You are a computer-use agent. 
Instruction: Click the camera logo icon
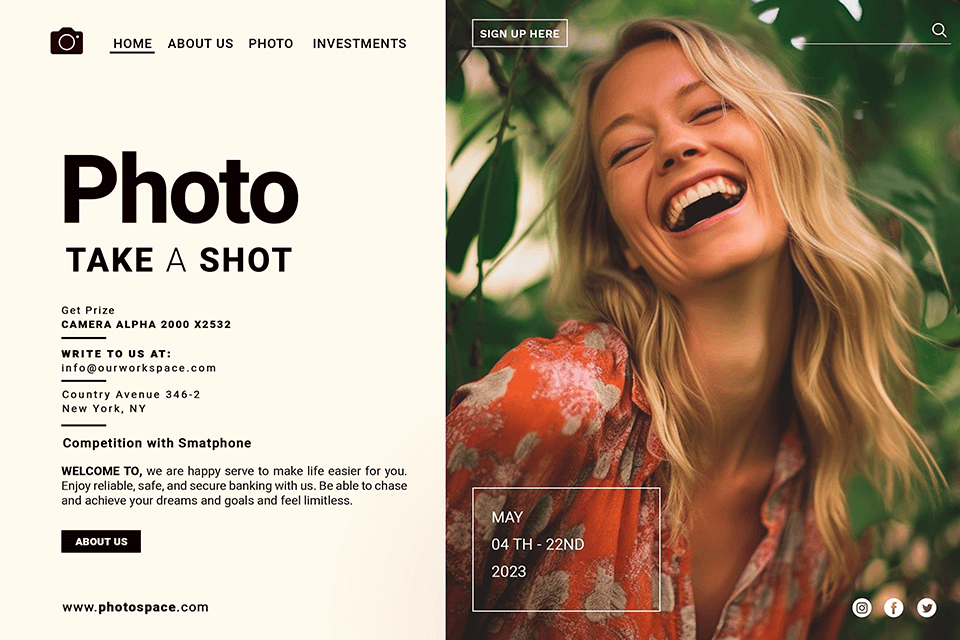67,41
